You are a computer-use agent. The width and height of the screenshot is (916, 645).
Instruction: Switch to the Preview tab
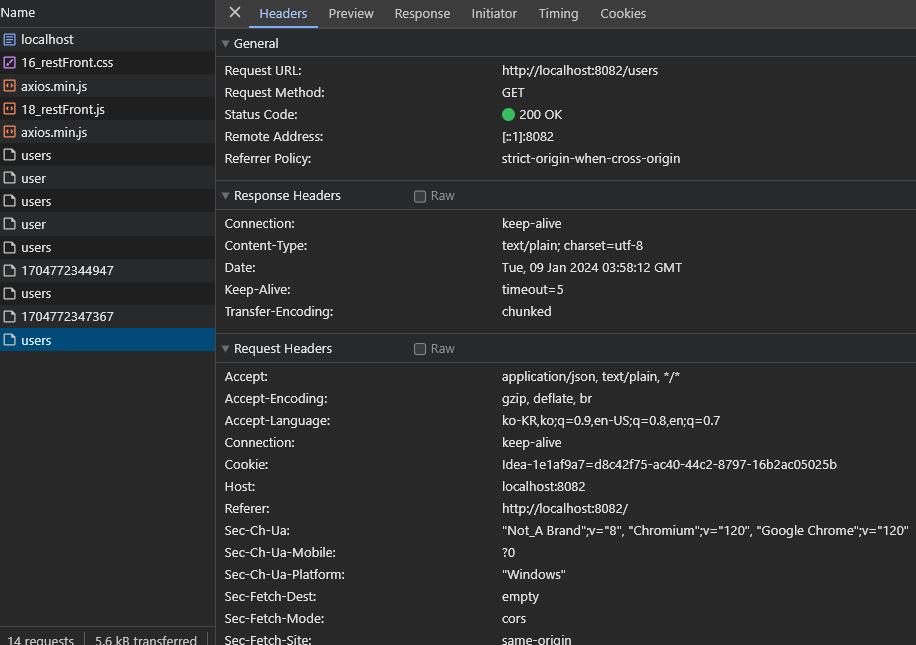(x=351, y=13)
